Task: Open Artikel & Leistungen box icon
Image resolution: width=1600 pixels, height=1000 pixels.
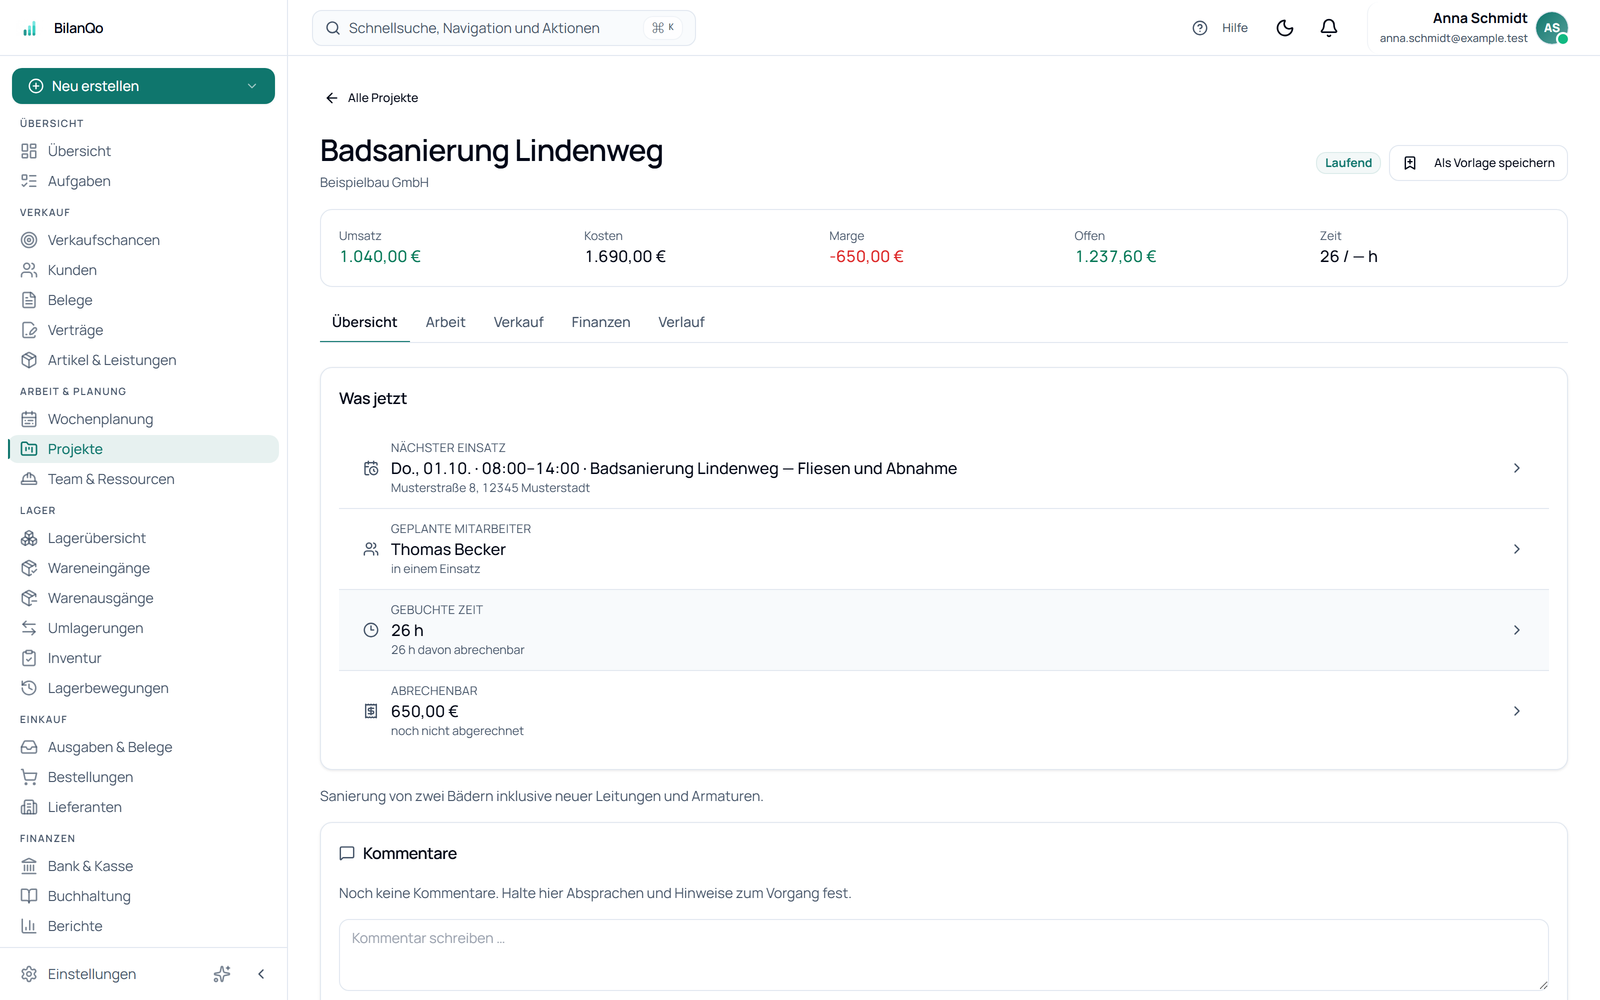Action: (x=29, y=360)
